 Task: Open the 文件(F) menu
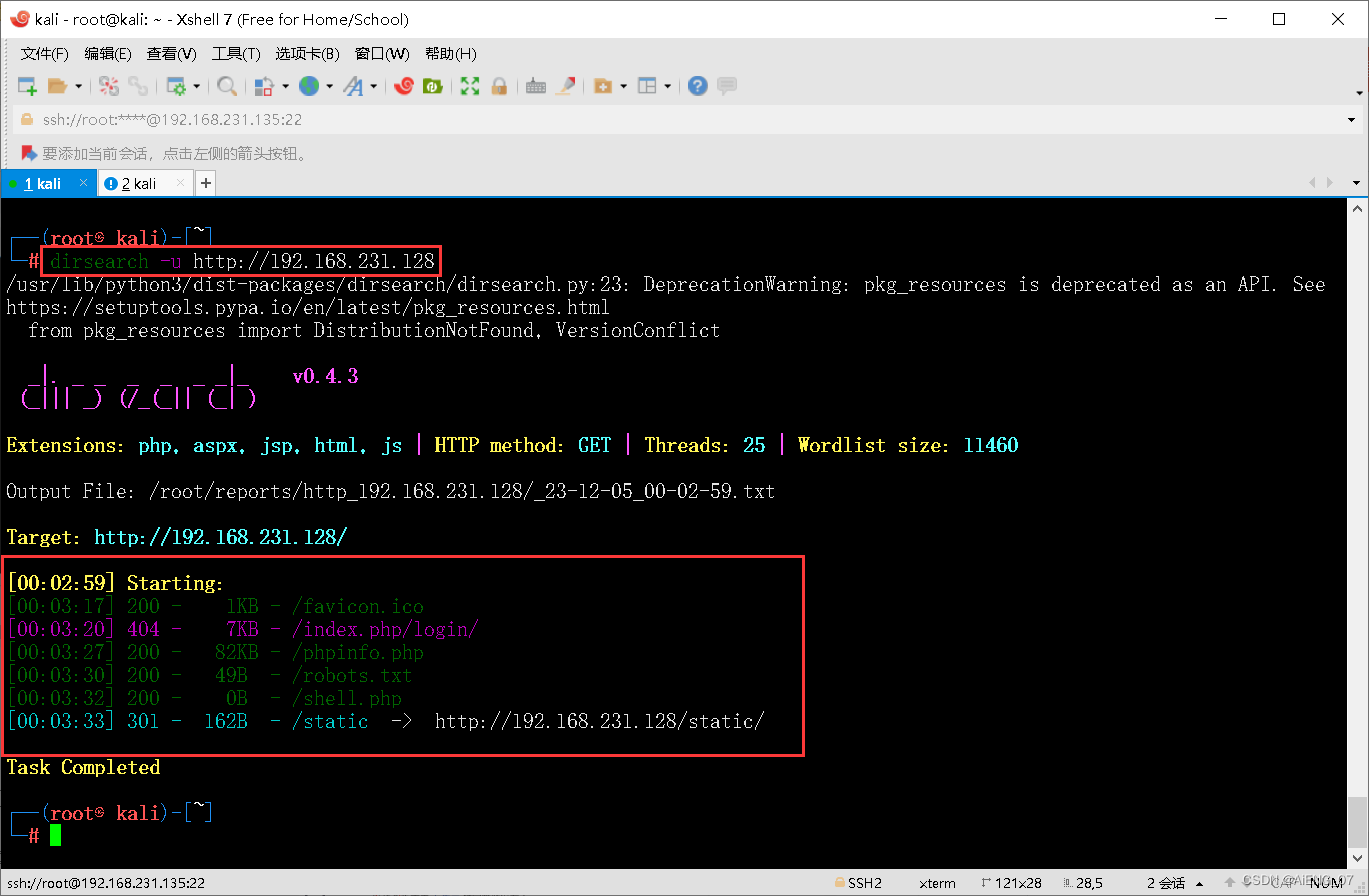[x=45, y=53]
